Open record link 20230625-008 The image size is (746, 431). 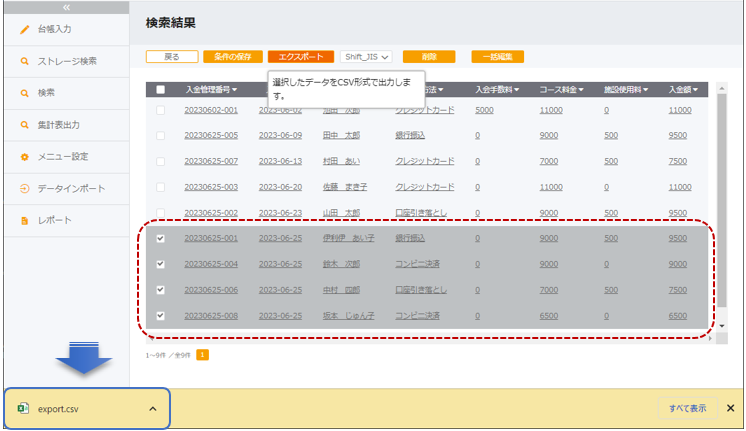tap(211, 315)
